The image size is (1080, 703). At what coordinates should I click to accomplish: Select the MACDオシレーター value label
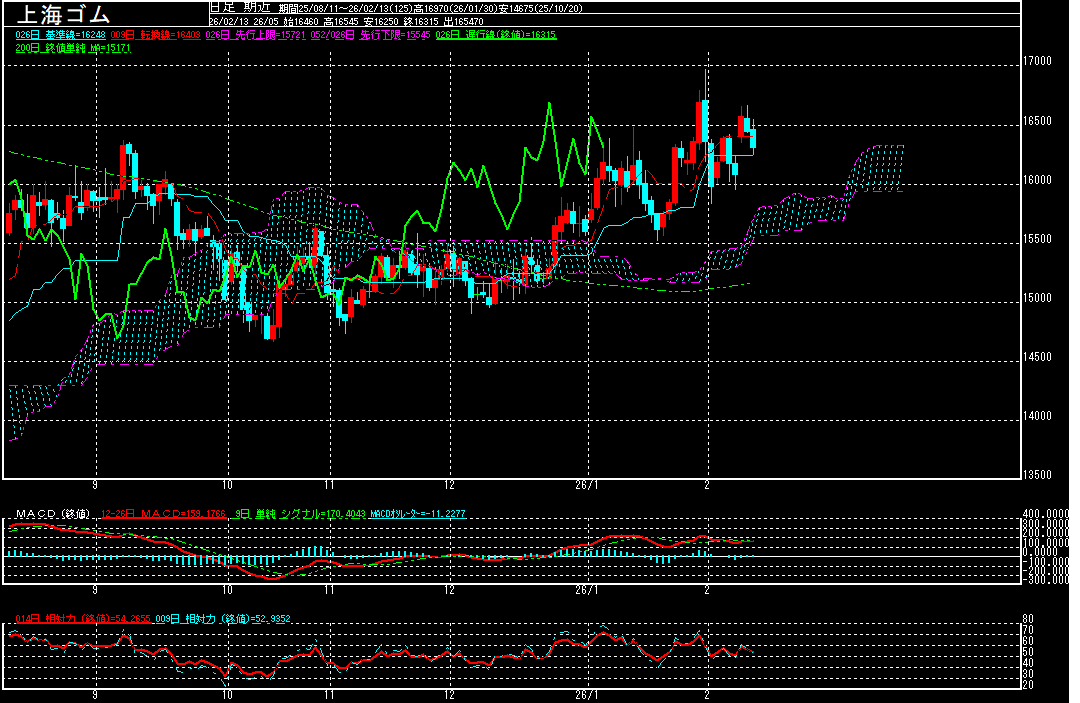(x=417, y=514)
